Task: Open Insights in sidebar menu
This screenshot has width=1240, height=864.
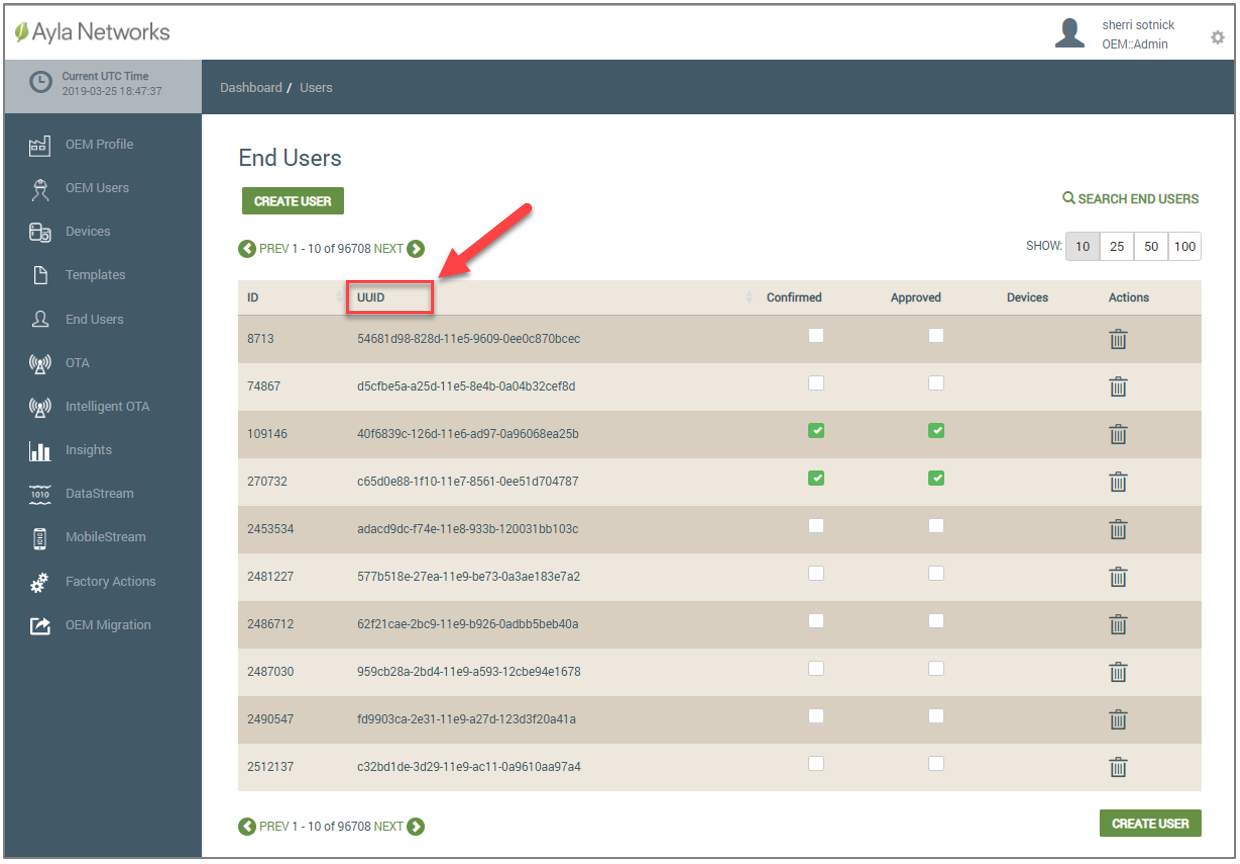Action: point(89,450)
